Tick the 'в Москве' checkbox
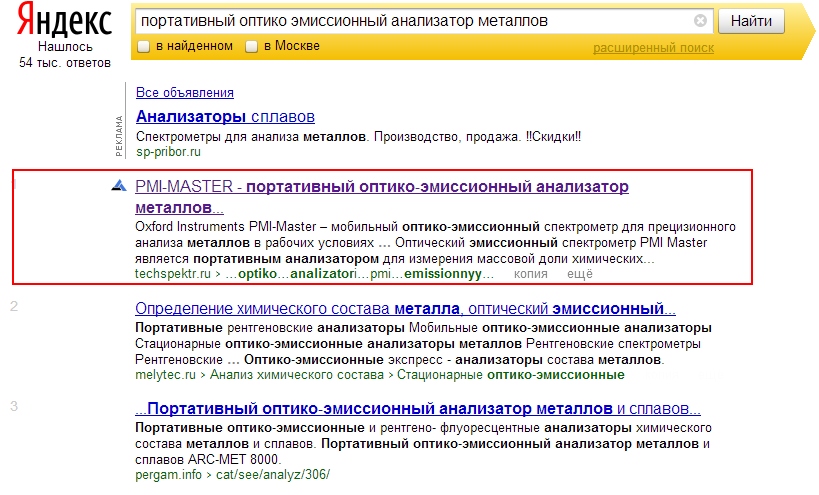The width and height of the screenshot is (819, 495). [252, 46]
